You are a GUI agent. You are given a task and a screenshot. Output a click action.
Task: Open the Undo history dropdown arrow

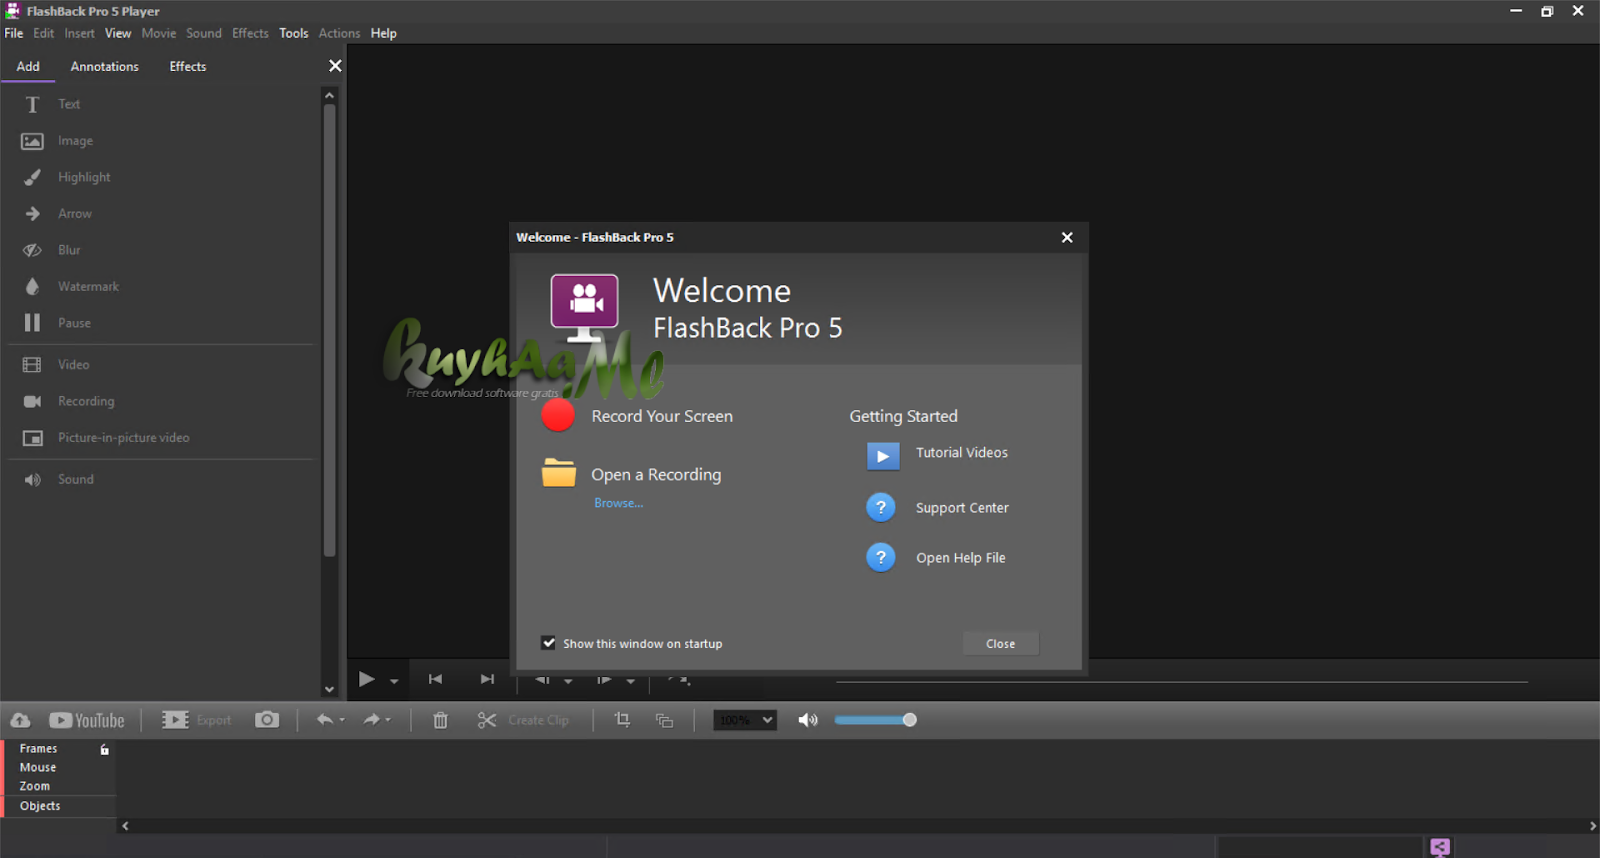(342, 720)
